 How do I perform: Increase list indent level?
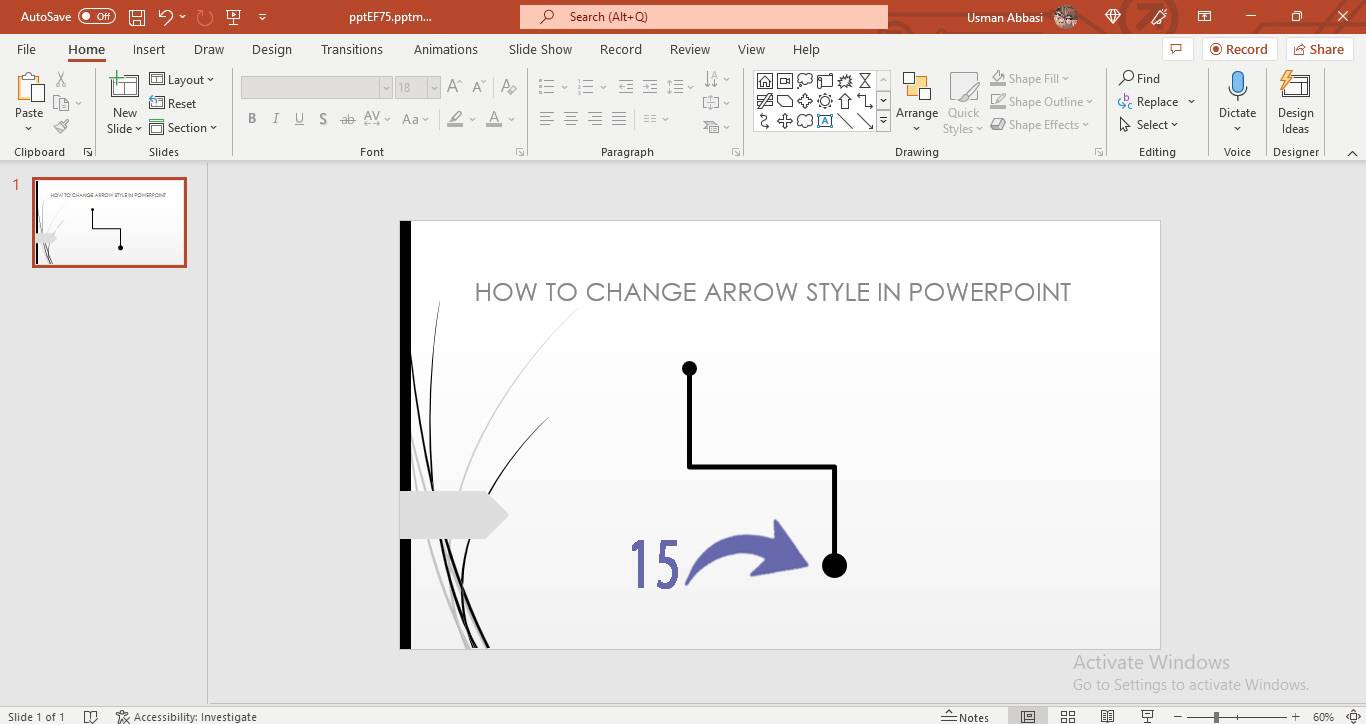[650, 87]
